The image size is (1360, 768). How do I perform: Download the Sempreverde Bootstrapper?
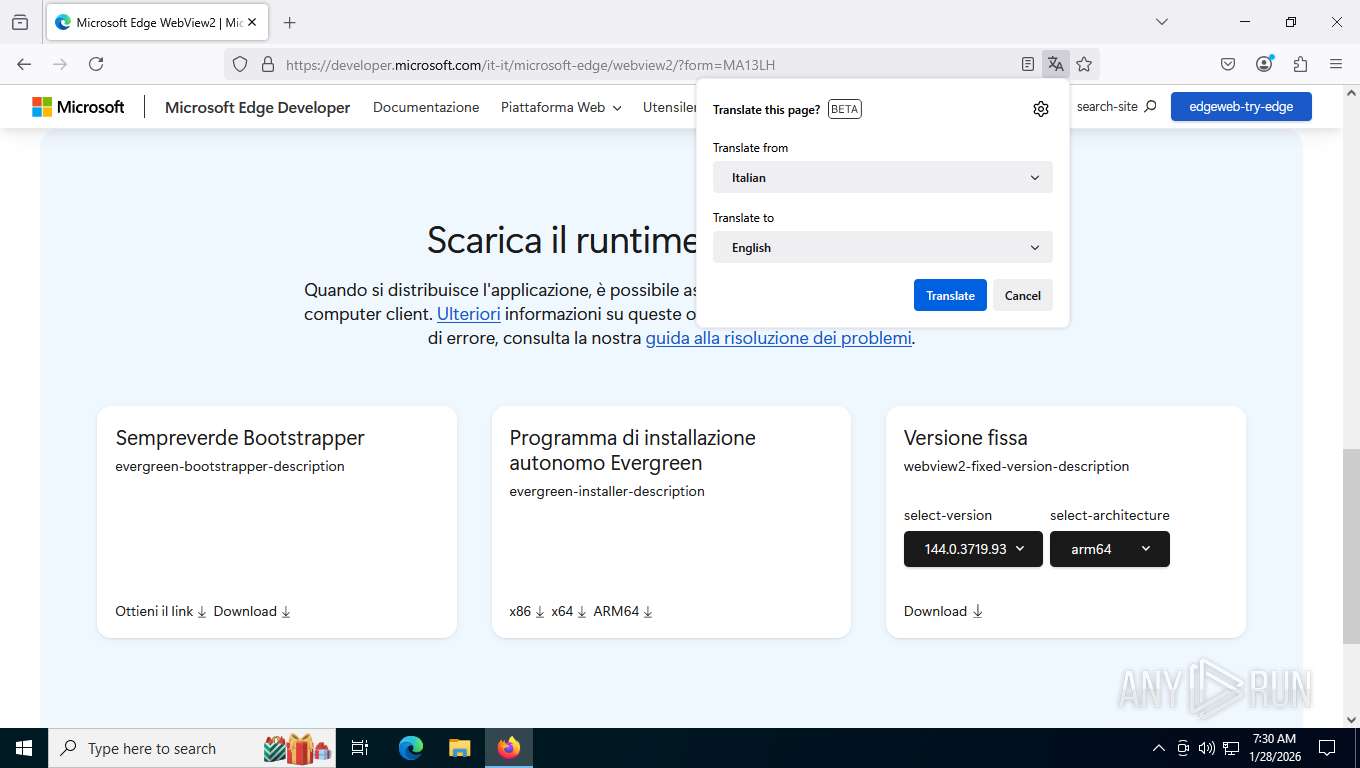252,611
